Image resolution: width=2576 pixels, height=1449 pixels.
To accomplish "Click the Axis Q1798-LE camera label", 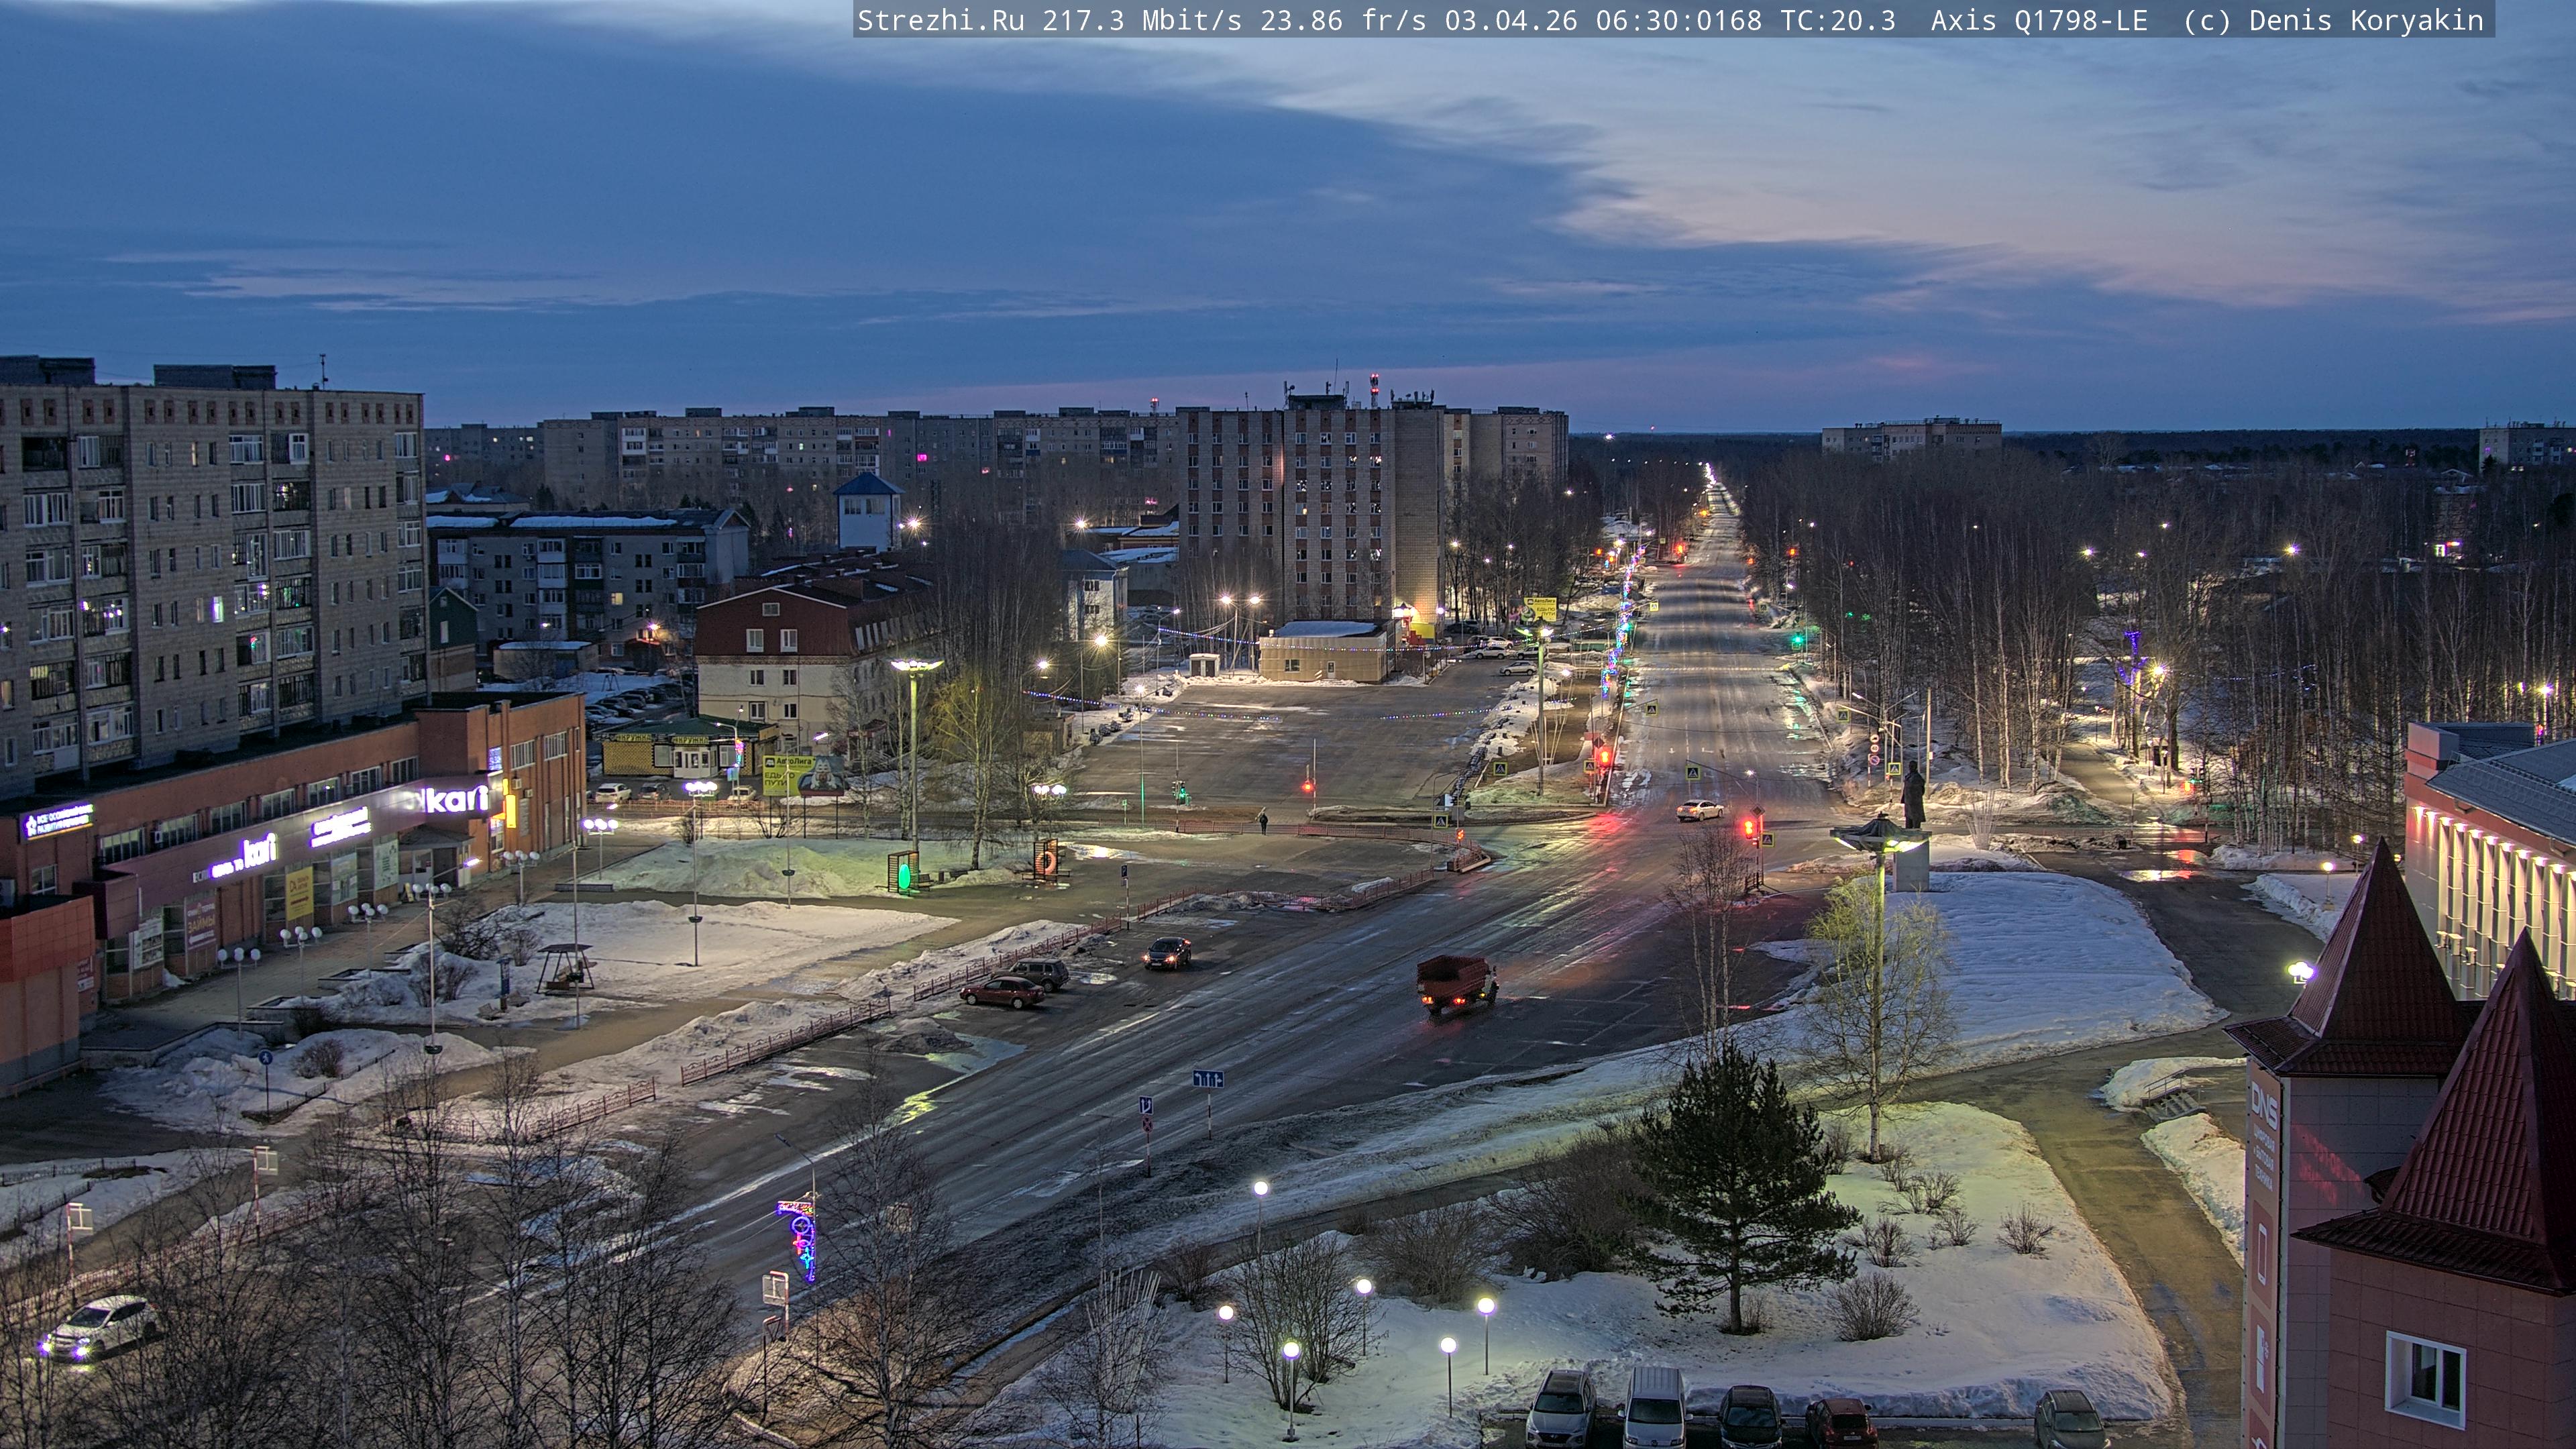I will (x=2039, y=20).
